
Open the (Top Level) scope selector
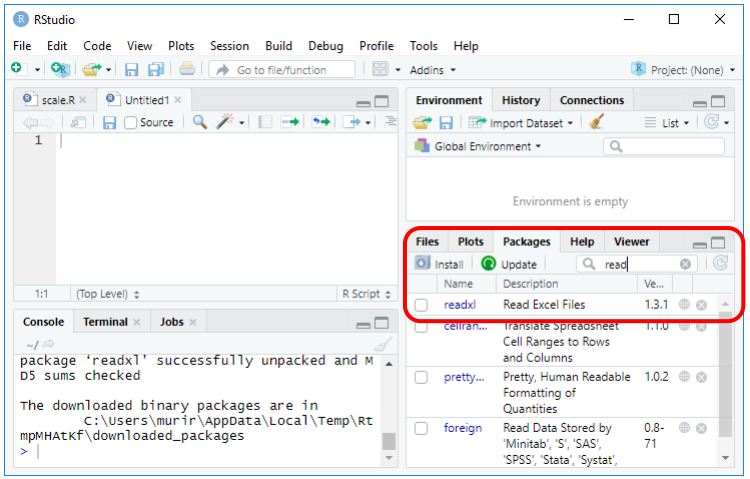pyautogui.click(x=108, y=294)
